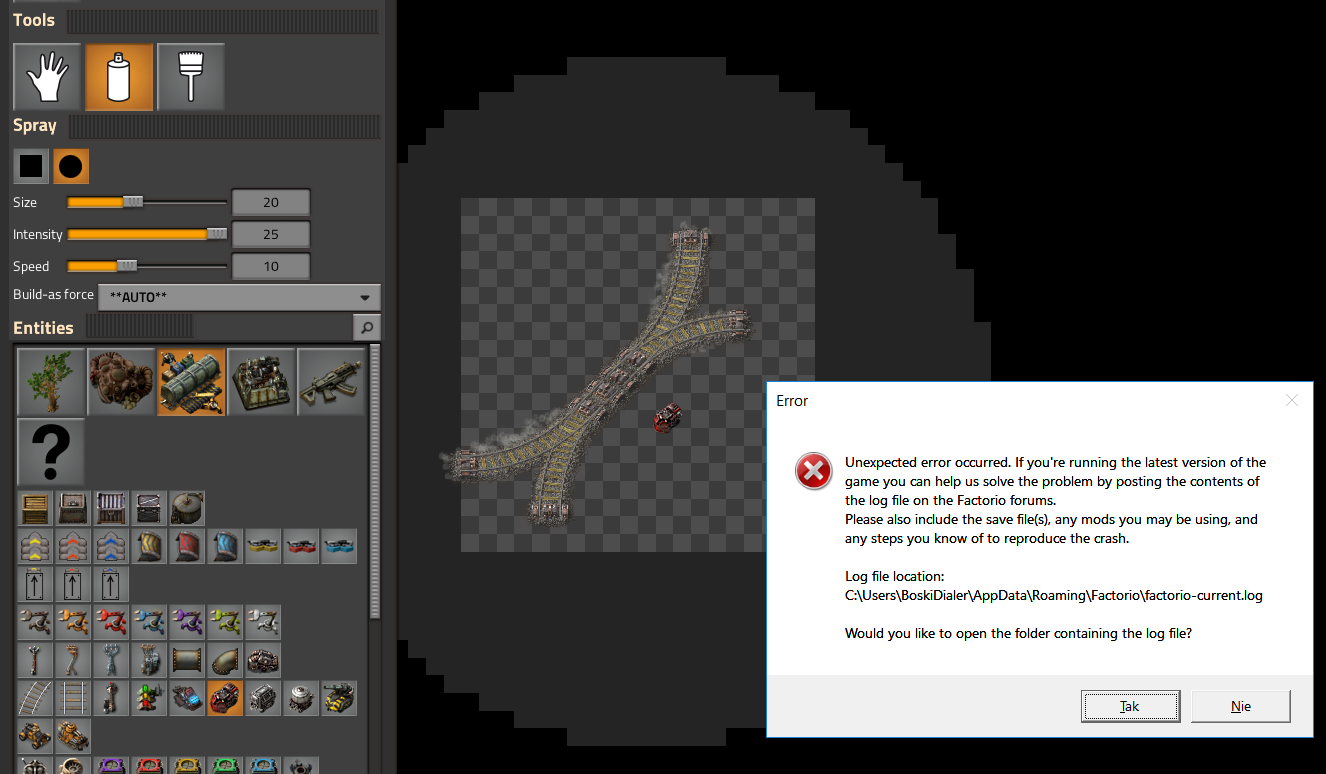
Task: Adjust the Intensity slider
Action: (x=147, y=234)
